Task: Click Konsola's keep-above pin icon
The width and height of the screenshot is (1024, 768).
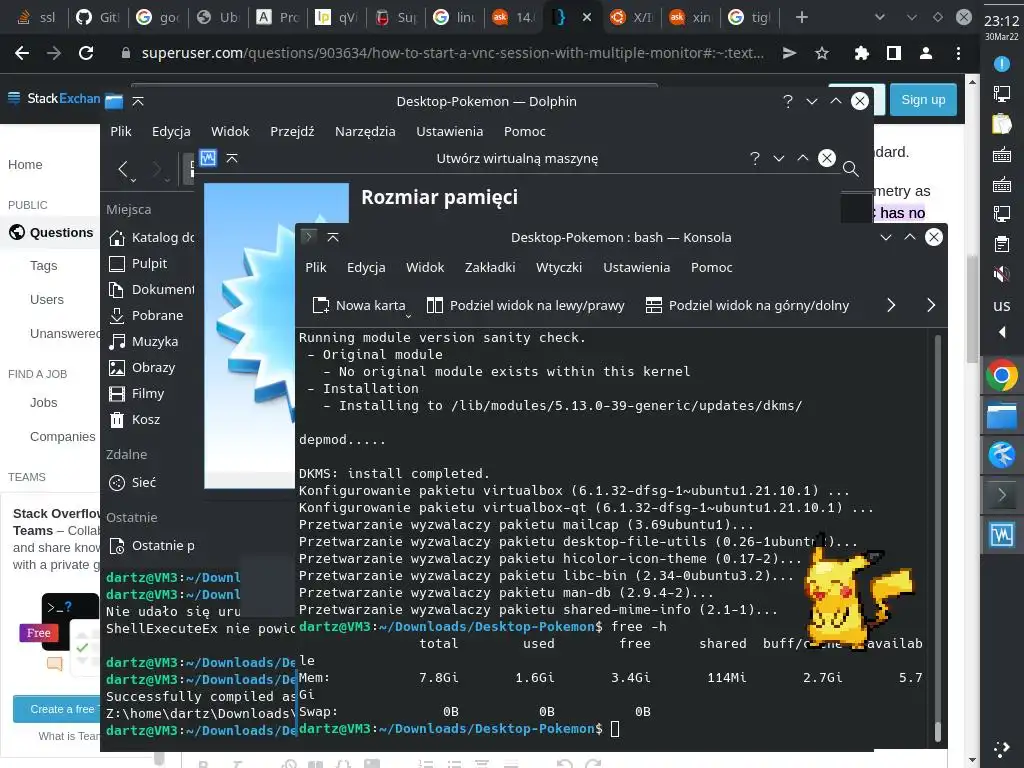Action: tap(333, 237)
